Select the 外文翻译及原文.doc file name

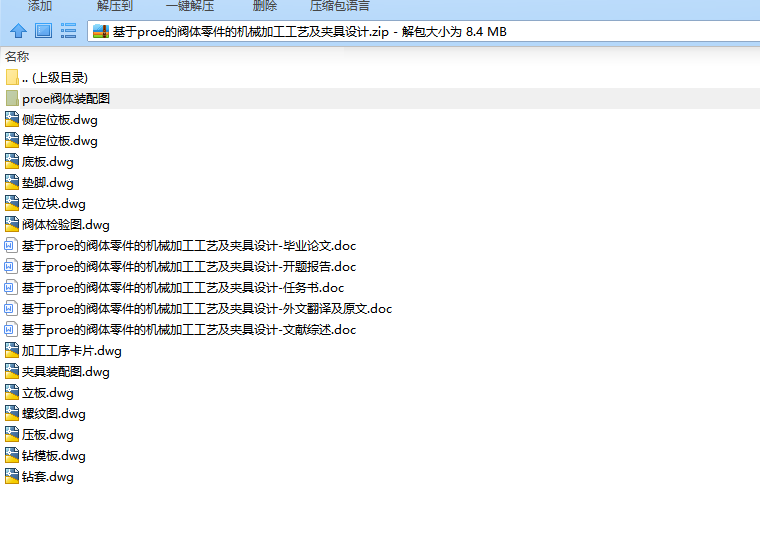tap(207, 309)
